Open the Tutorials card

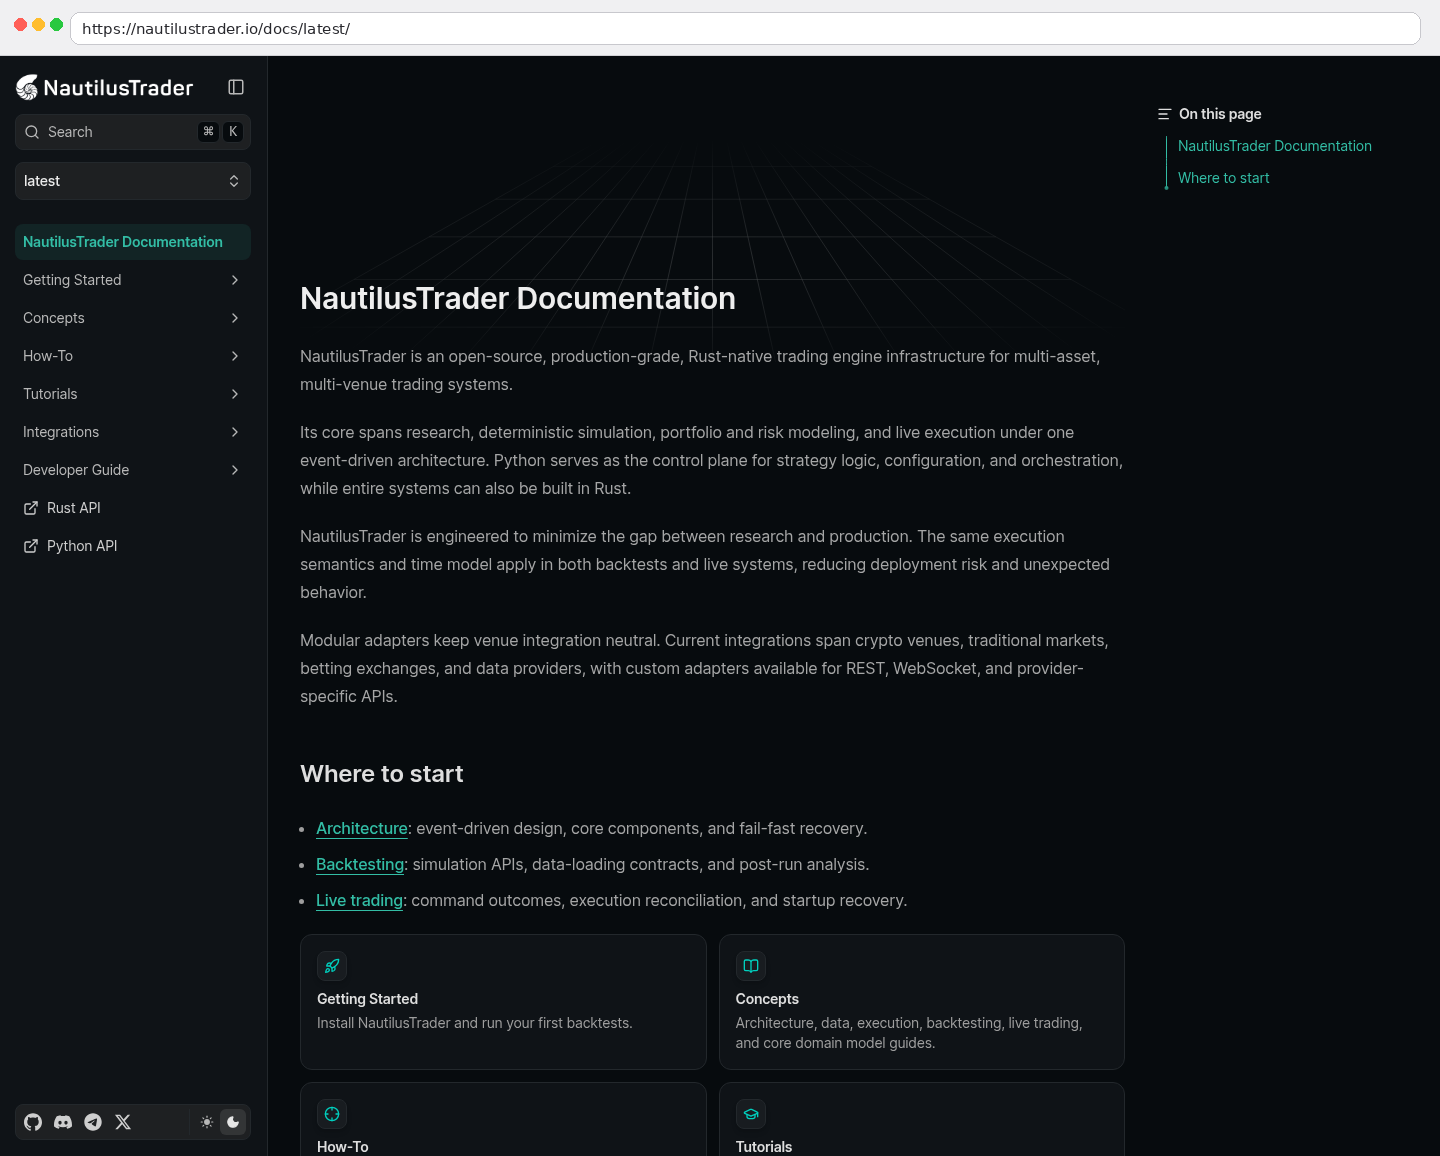(x=922, y=1119)
